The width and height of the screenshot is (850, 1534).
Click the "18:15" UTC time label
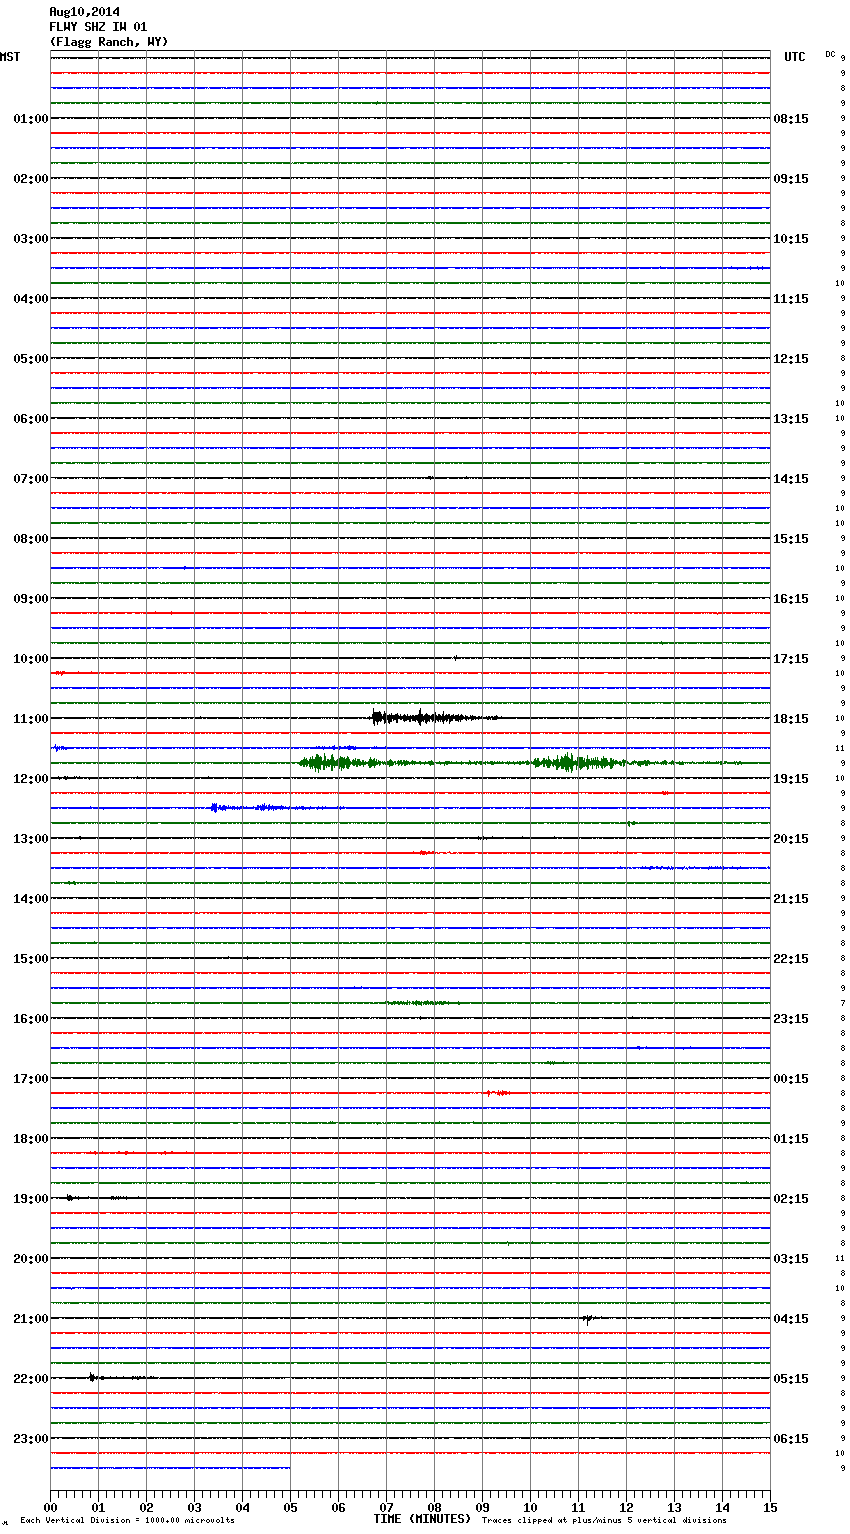coord(791,719)
